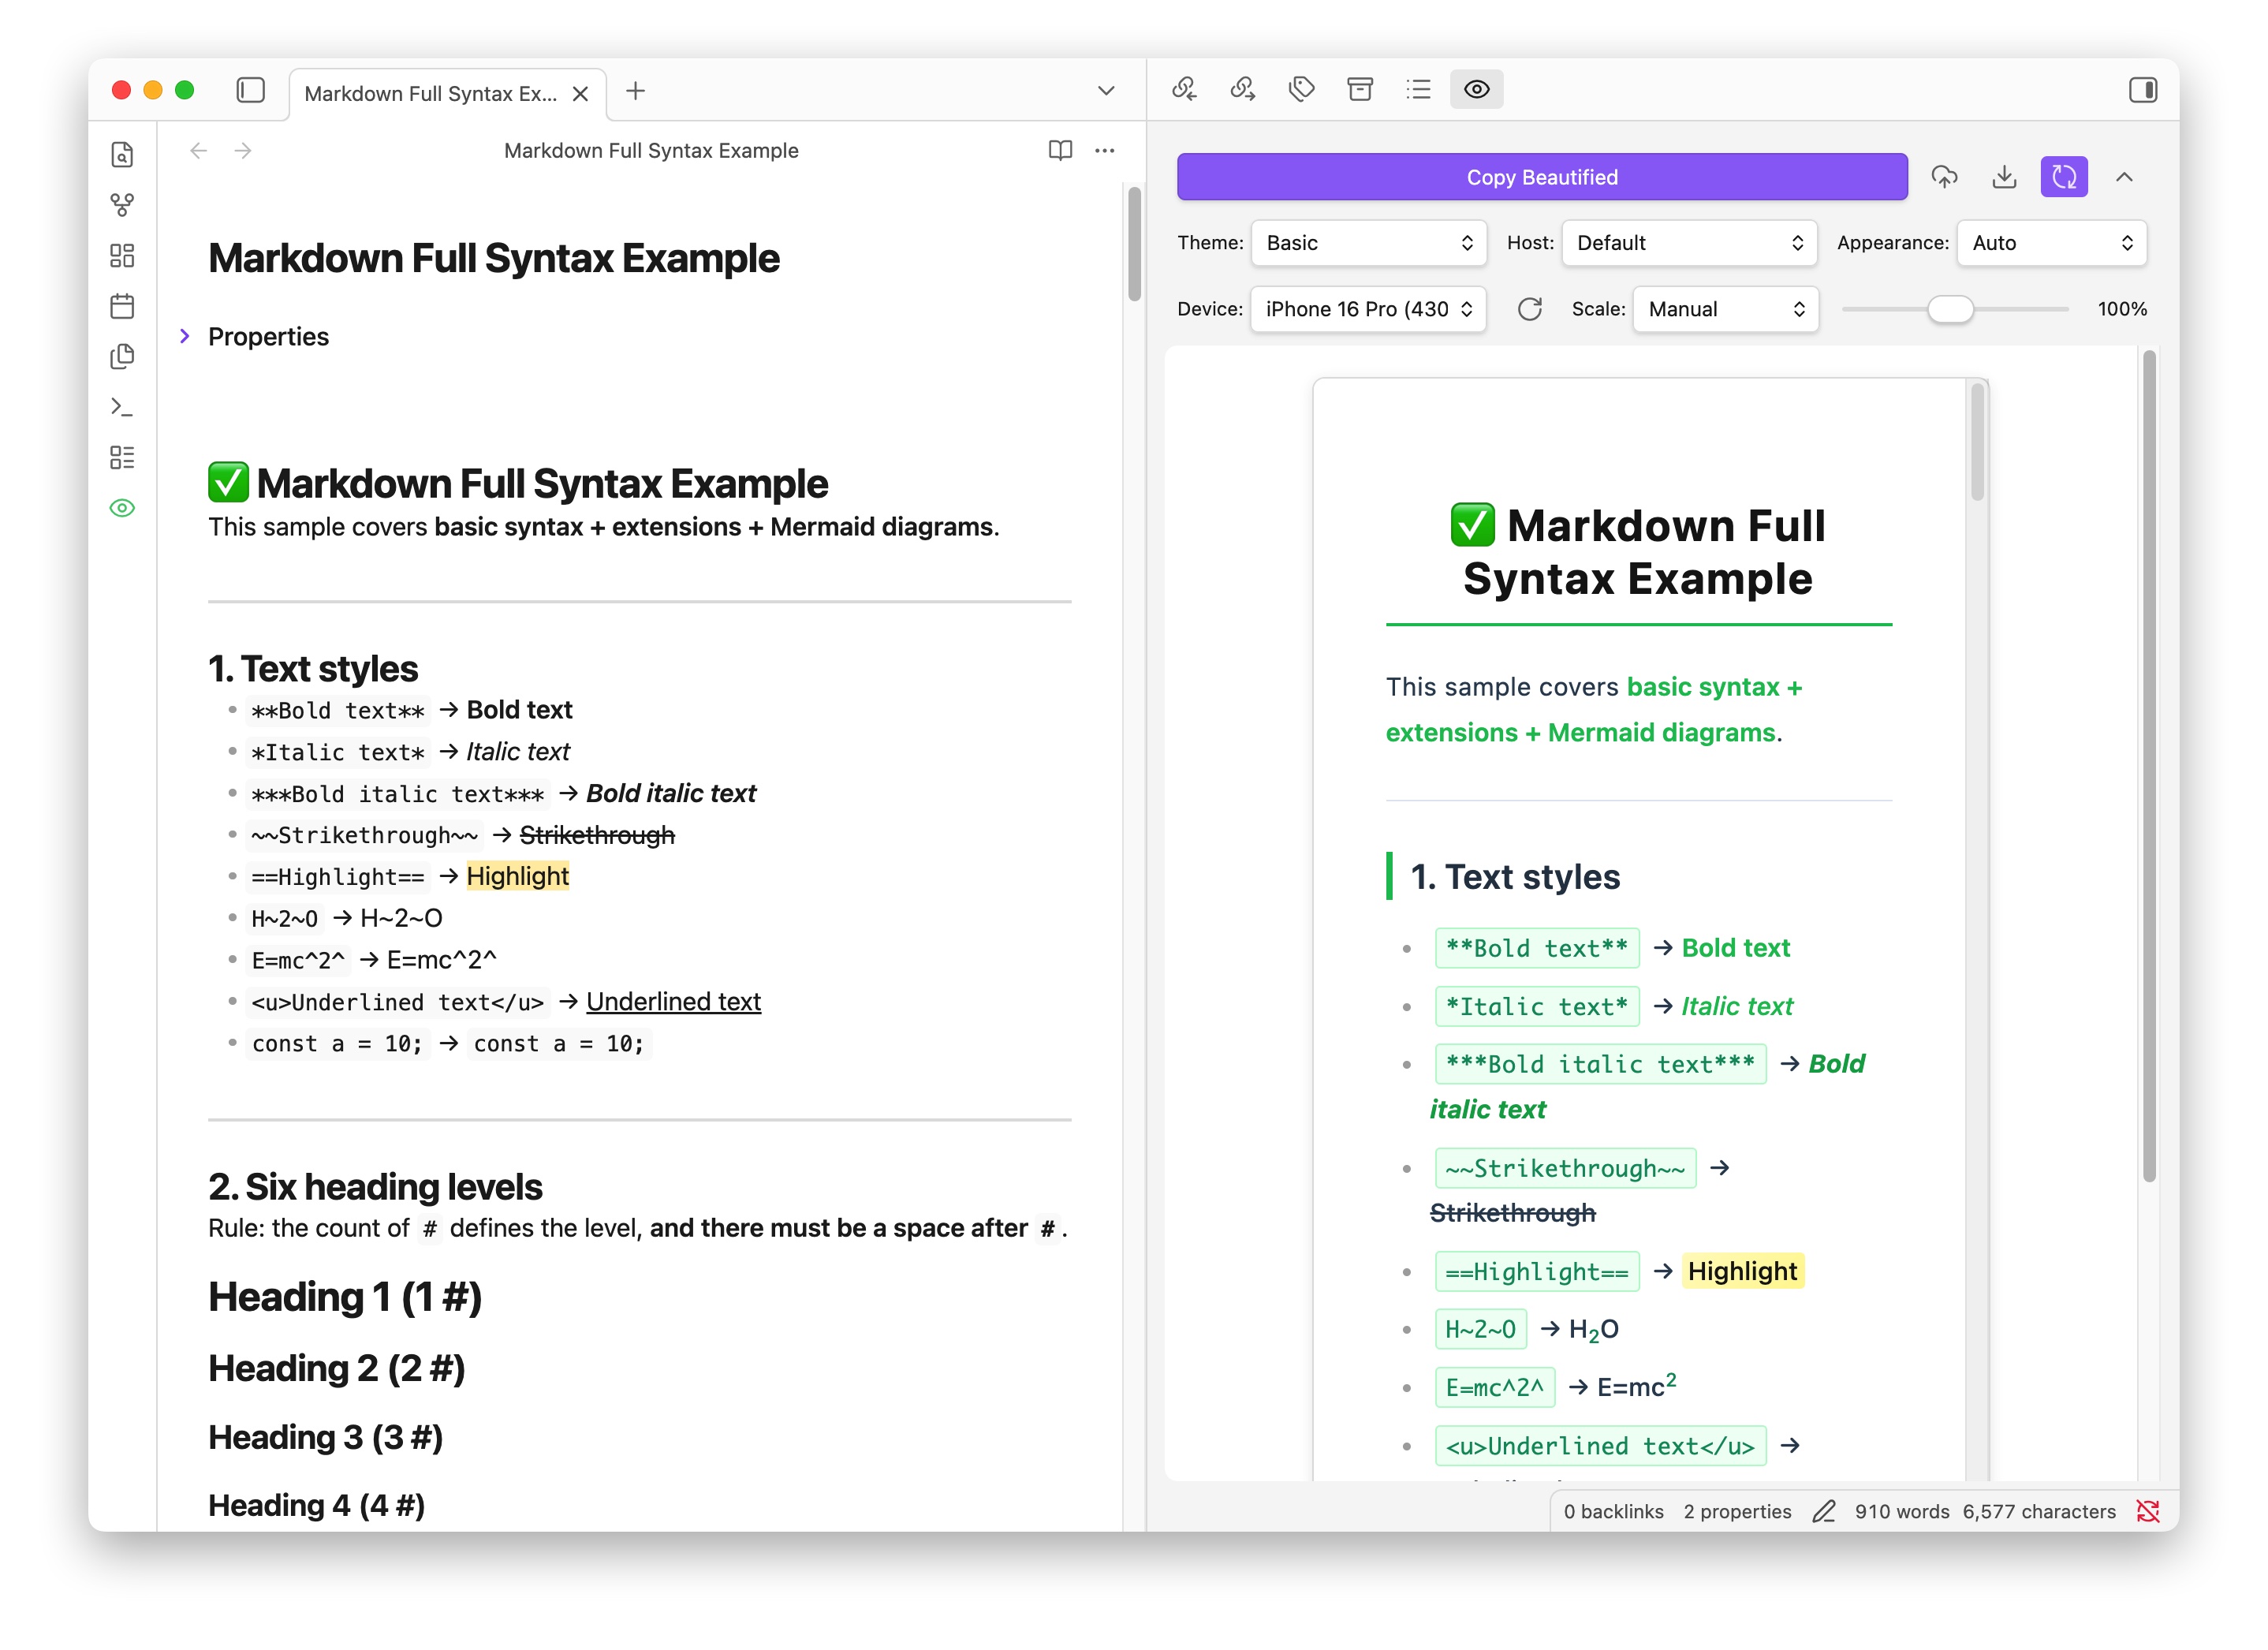
Task: Open the Theme dropdown set to Basic
Action: [x=1368, y=243]
